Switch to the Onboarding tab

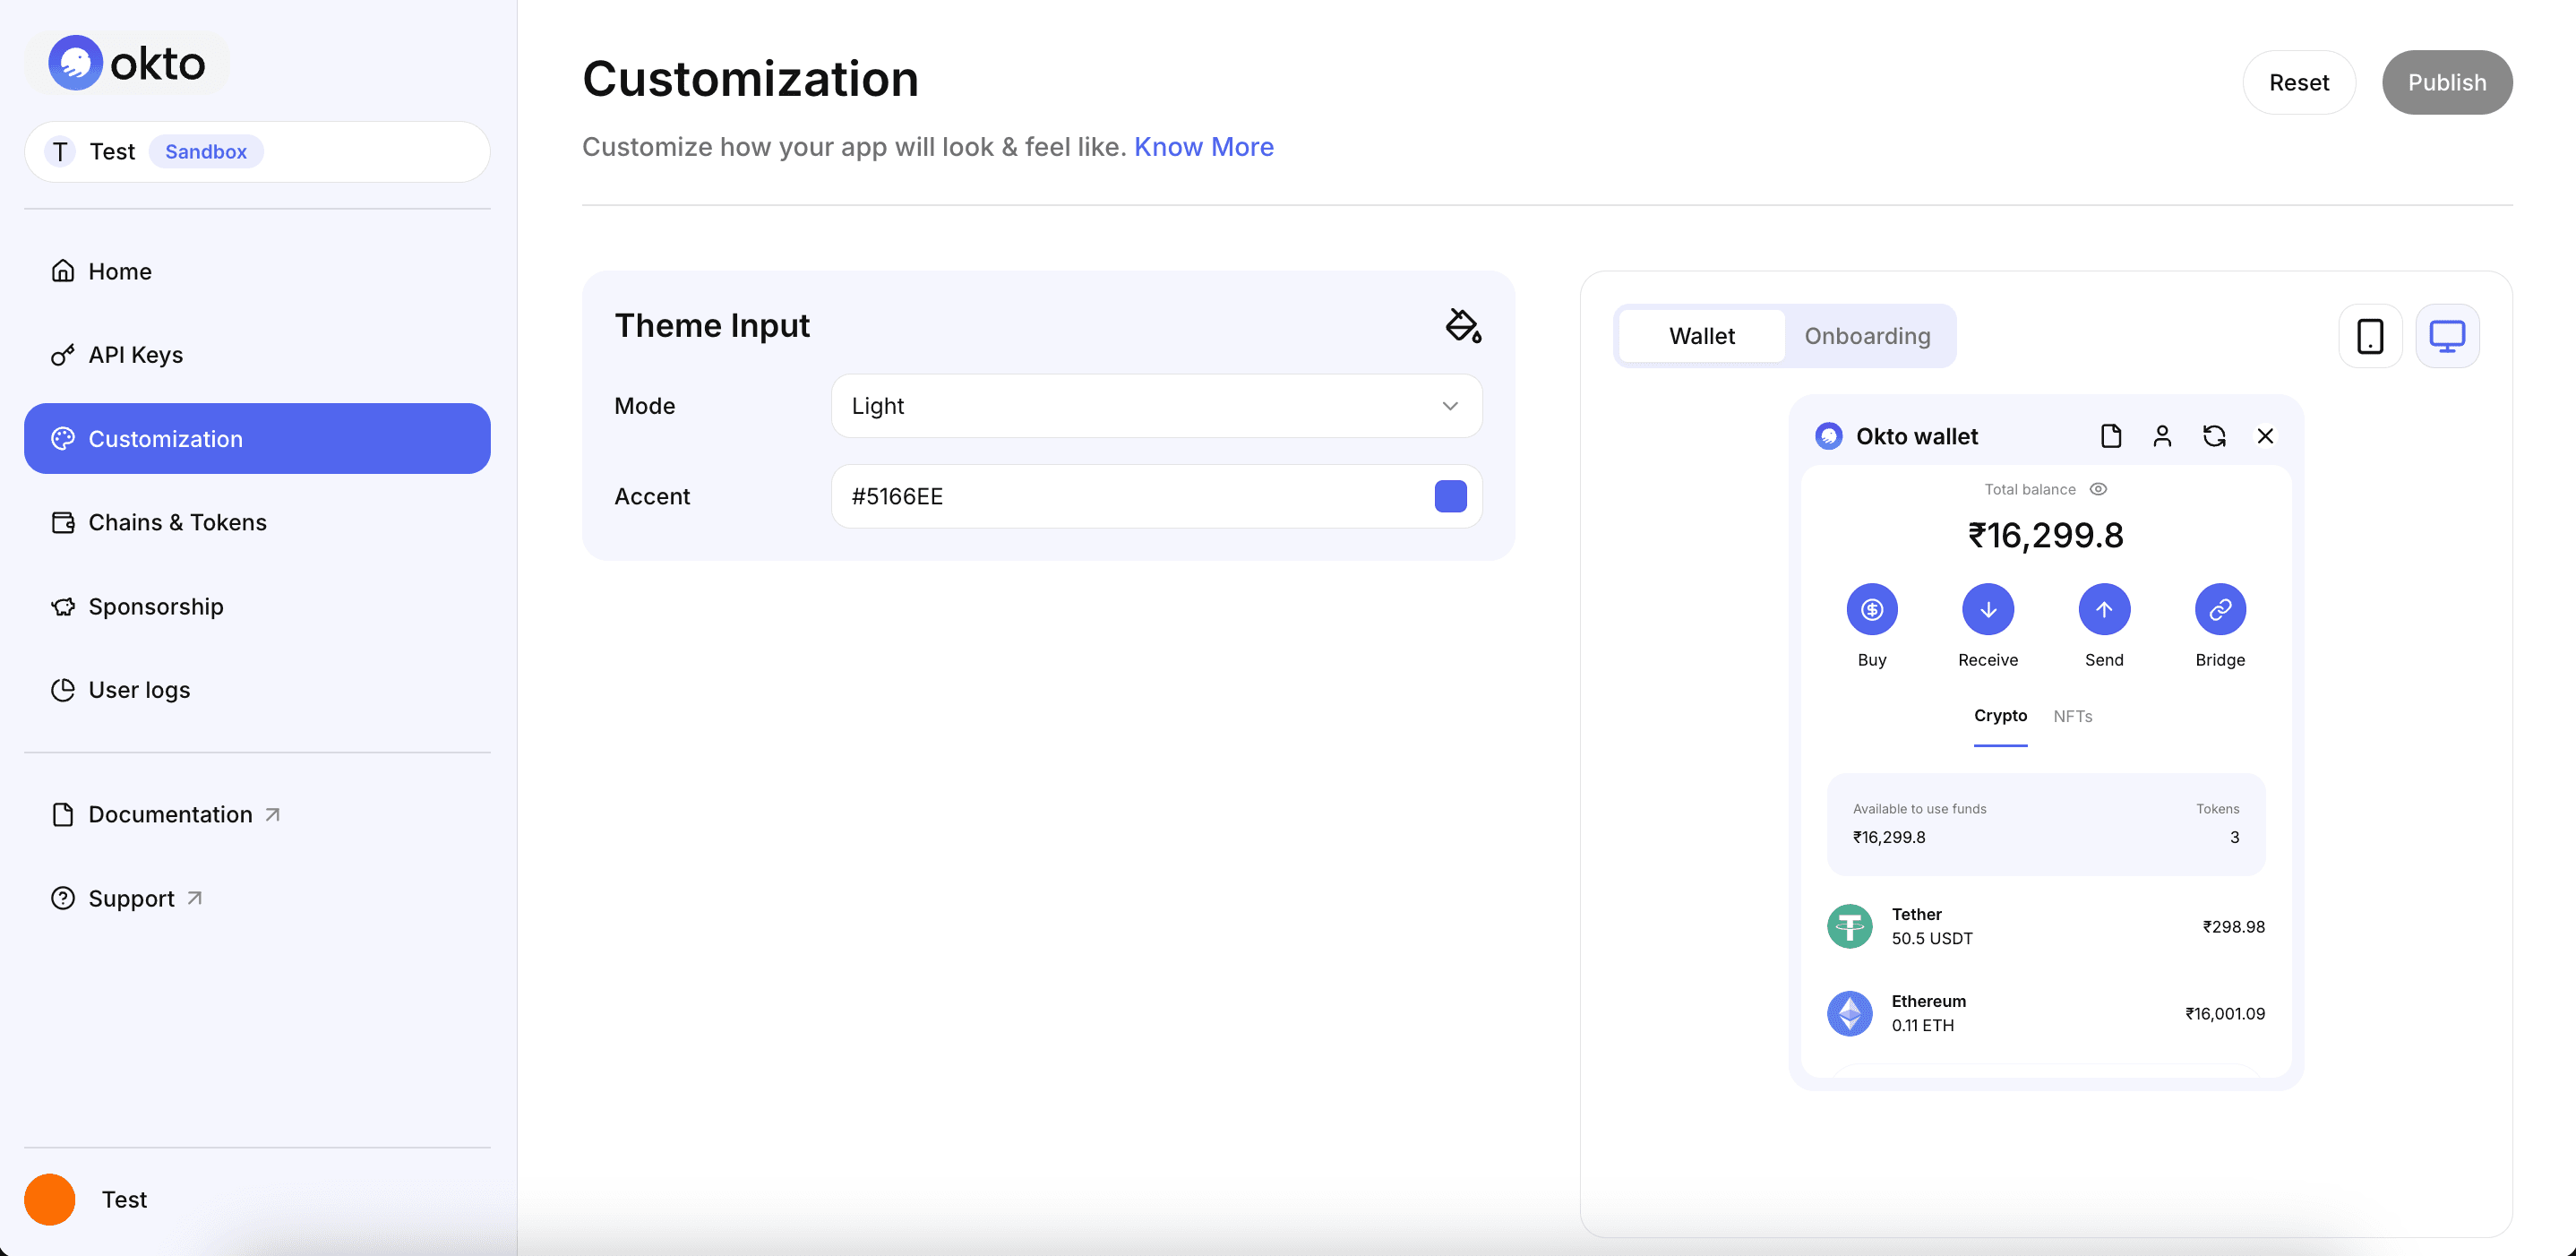coord(1866,335)
